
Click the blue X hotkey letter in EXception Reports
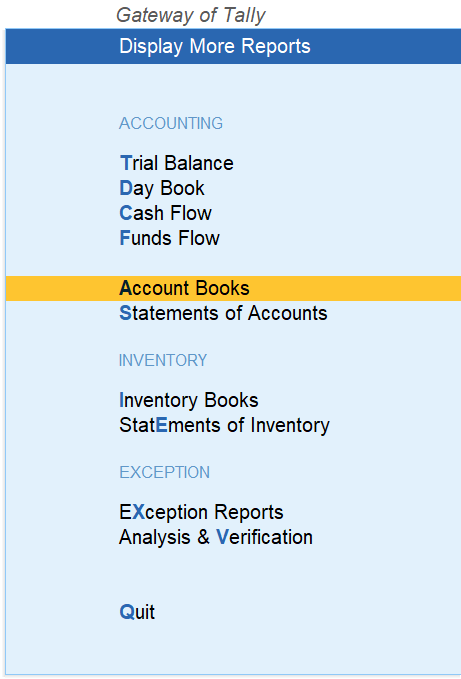(x=138, y=512)
